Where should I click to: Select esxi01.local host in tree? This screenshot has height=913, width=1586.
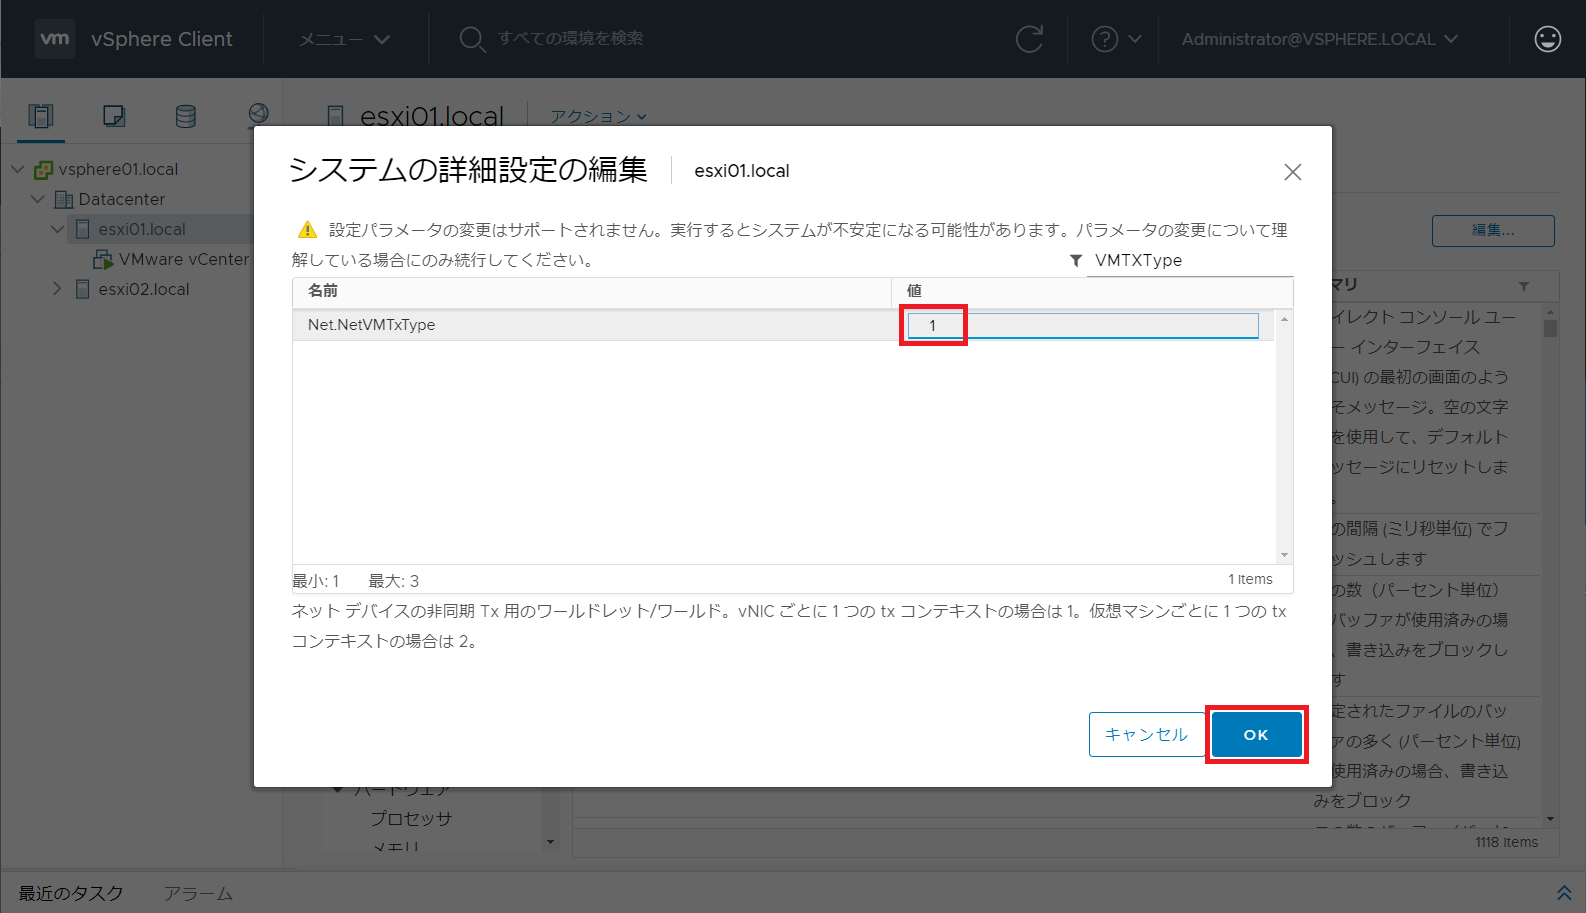tap(142, 229)
